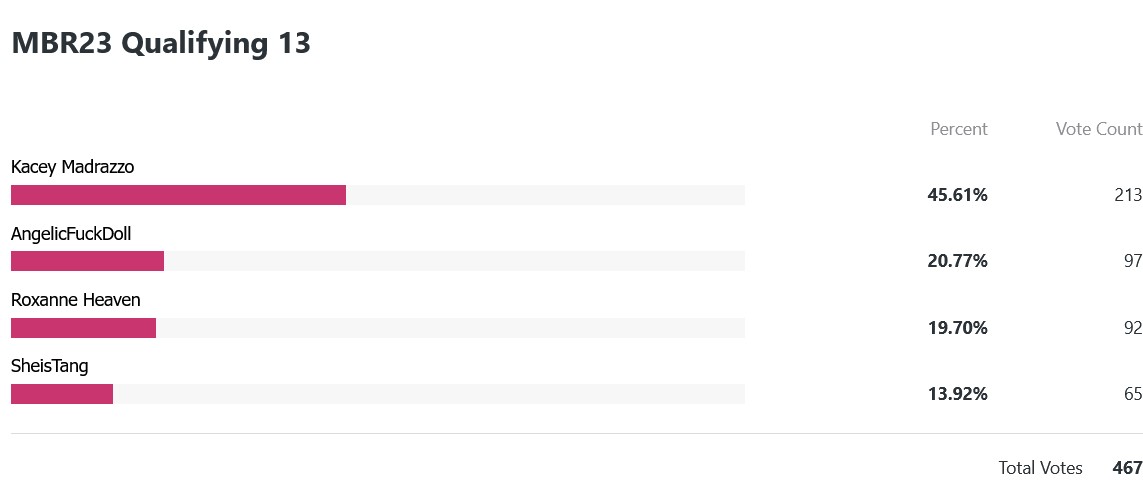The image size is (1143, 482).
Task: Click the Percent column header
Action: [x=959, y=129]
